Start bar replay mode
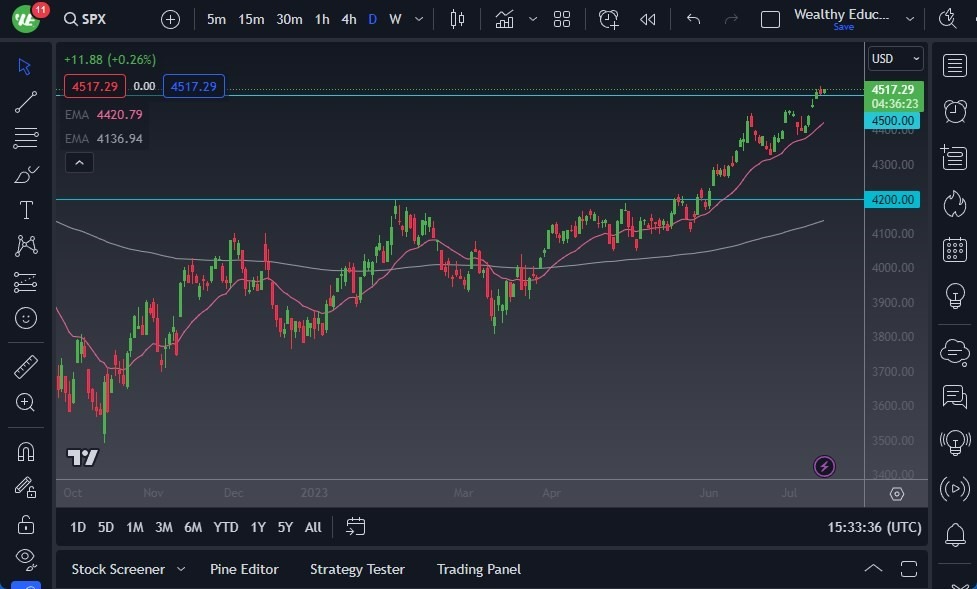The height and width of the screenshot is (589, 977). point(647,18)
